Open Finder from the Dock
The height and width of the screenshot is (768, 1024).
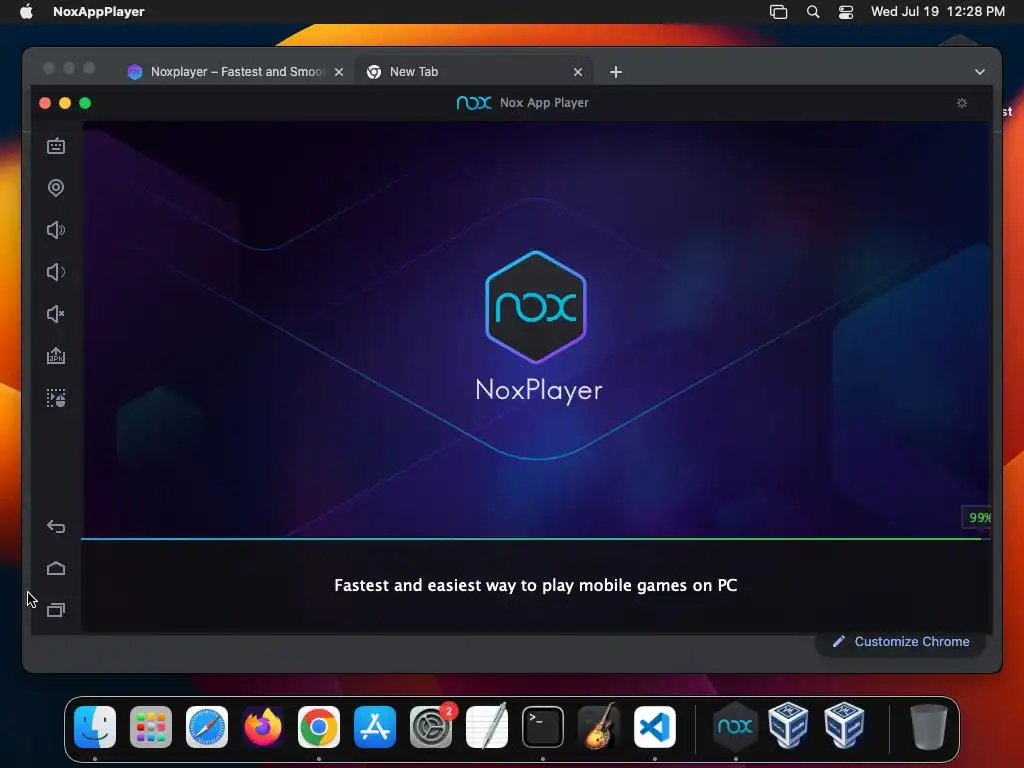click(95, 727)
